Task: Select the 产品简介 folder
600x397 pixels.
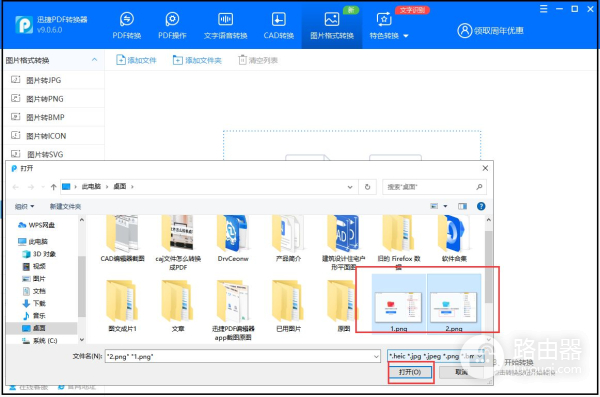Action: click(x=288, y=239)
